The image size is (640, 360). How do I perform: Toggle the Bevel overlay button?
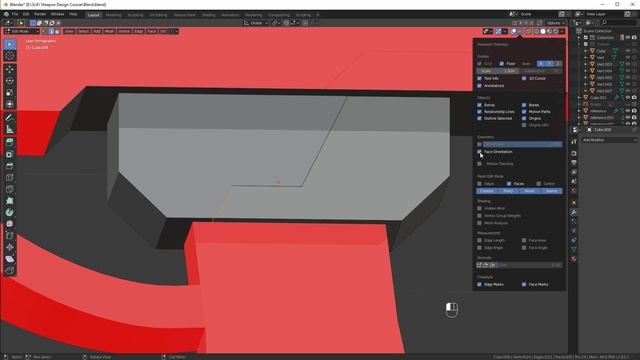click(530, 191)
